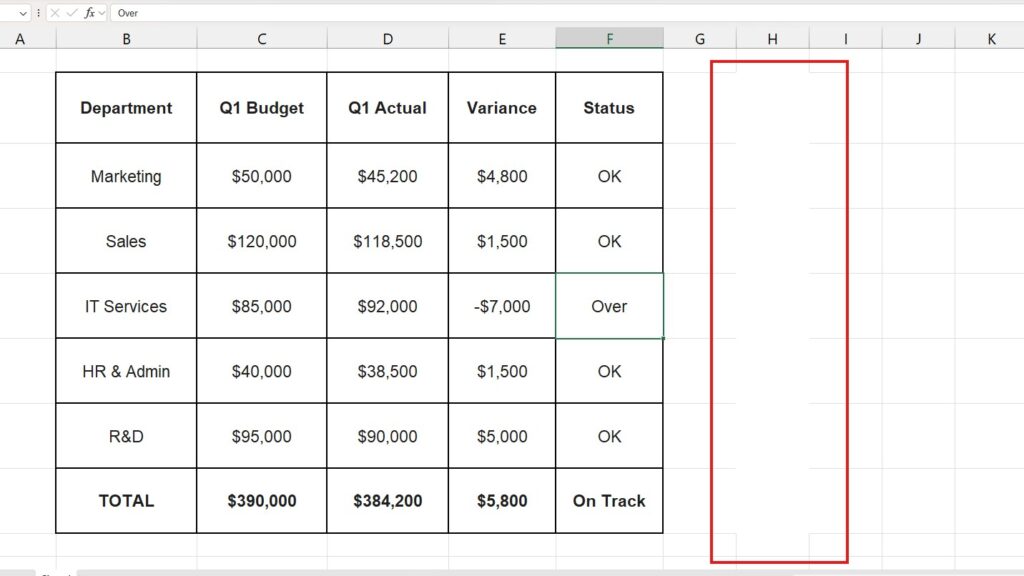Click the cell containing 'Over' status
The image size is (1024, 576).
pyautogui.click(x=610, y=306)
